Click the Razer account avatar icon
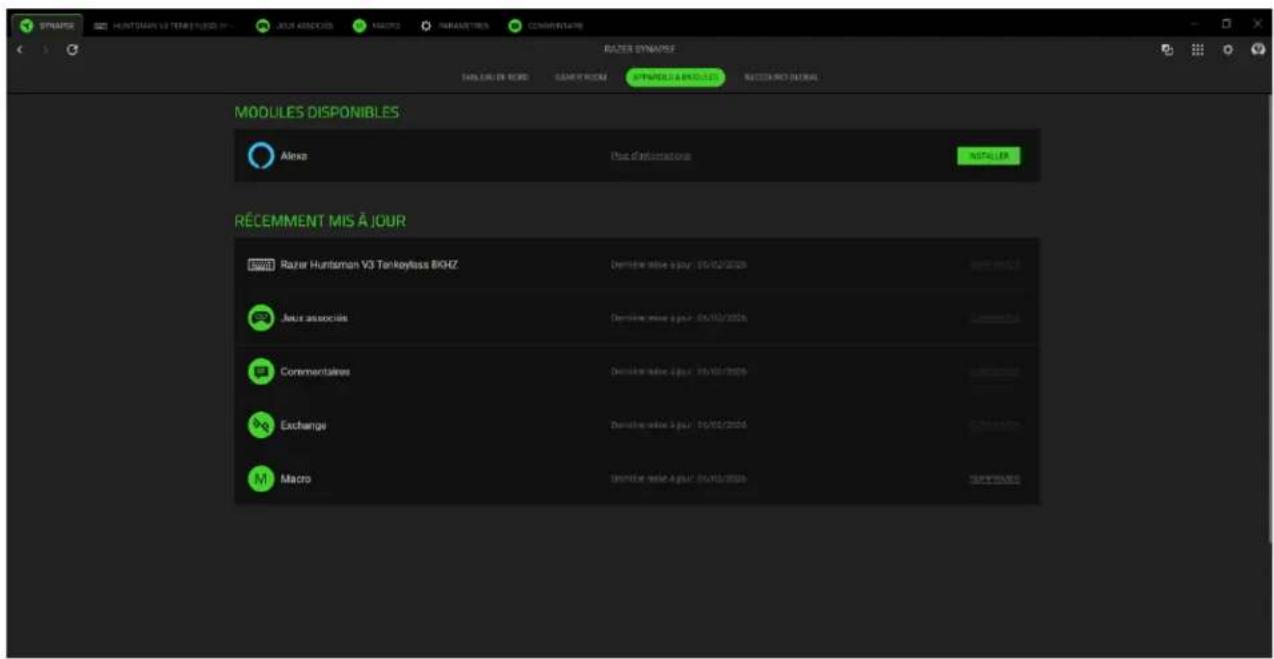This screenshot has height=659, width=1274. pyautogui.click(x=1259, y=49)
